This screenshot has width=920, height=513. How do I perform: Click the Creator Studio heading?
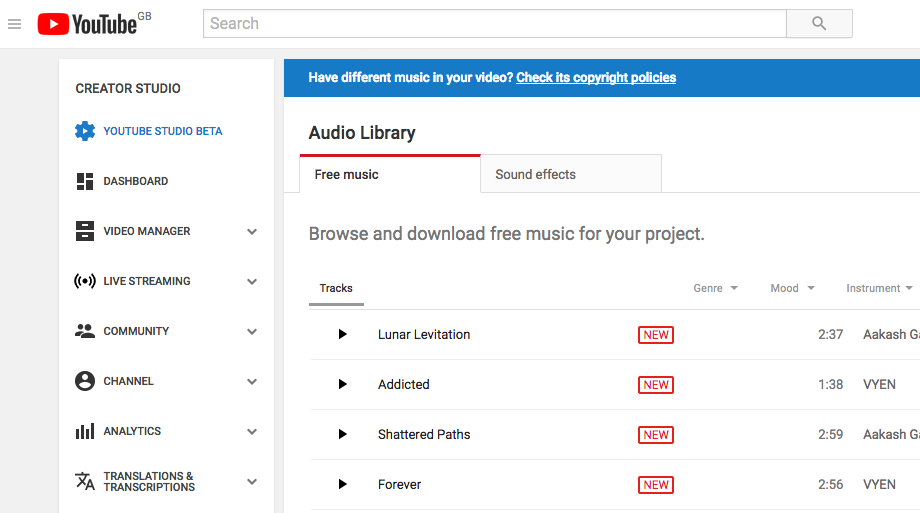click(128, 89)
